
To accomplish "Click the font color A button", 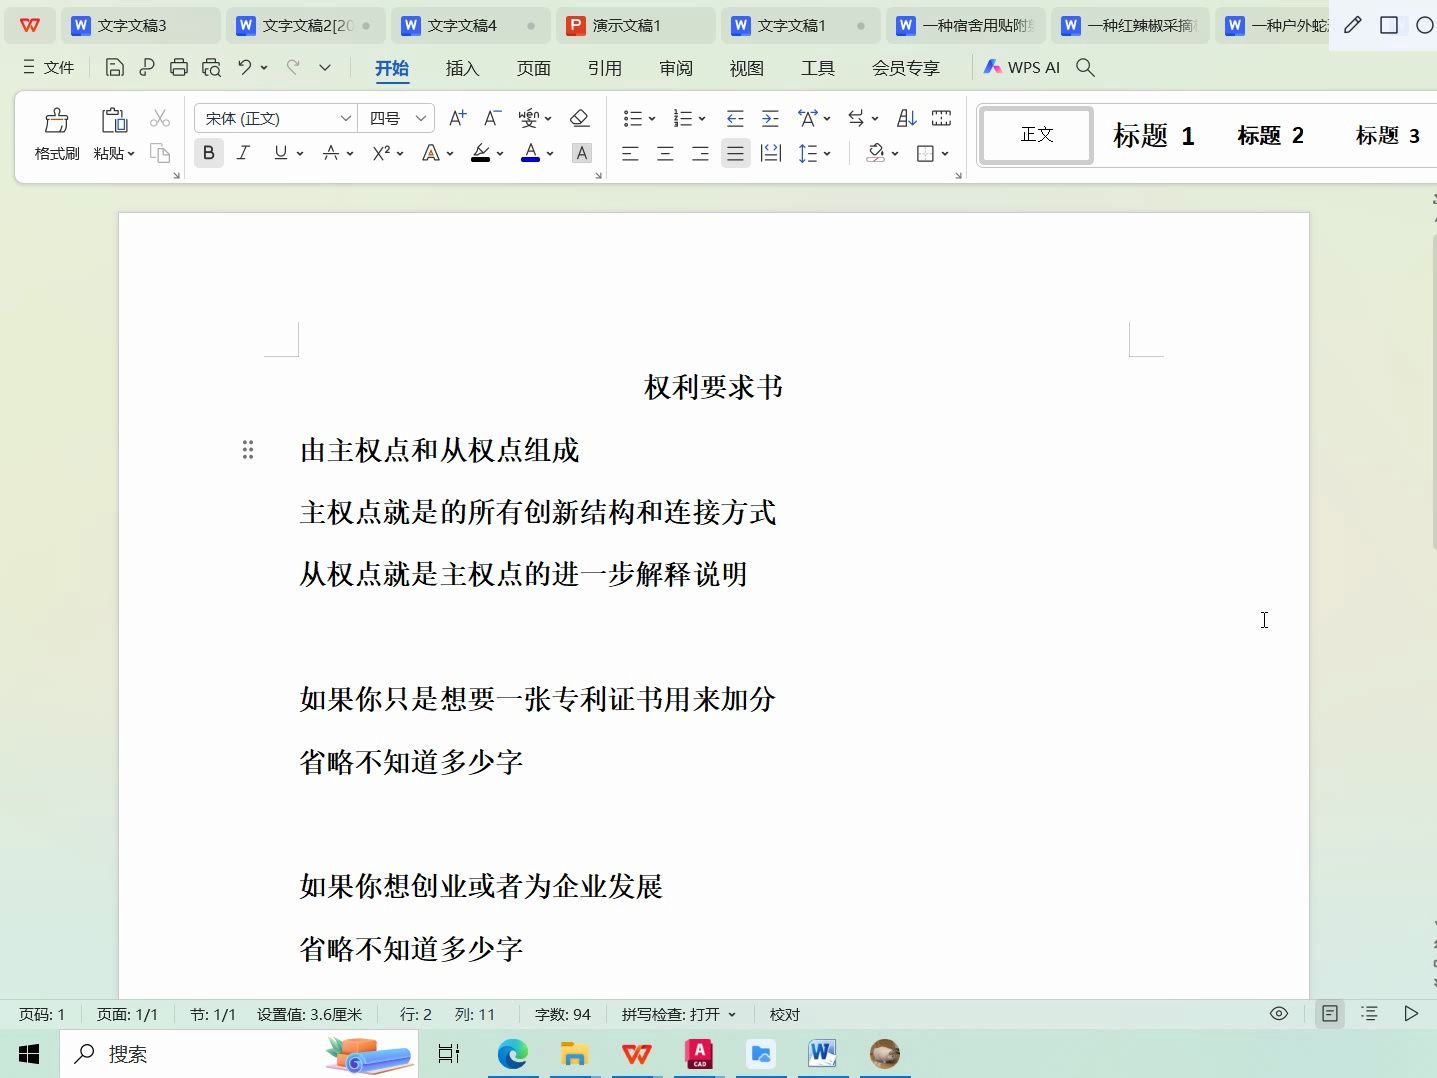I will tap(531, 153).
